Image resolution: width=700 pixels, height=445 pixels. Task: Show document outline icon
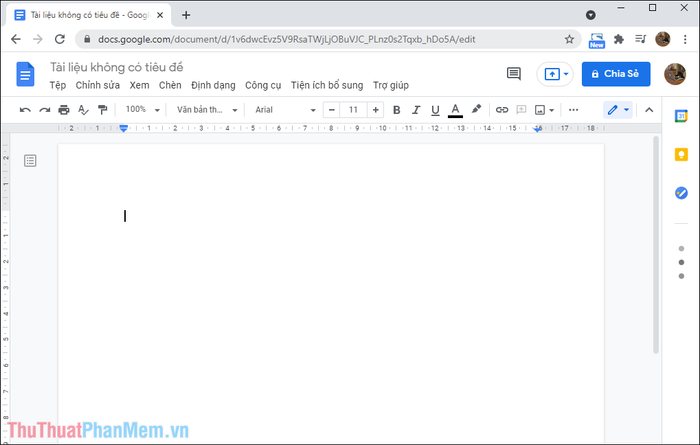click(x=30, y=161)
